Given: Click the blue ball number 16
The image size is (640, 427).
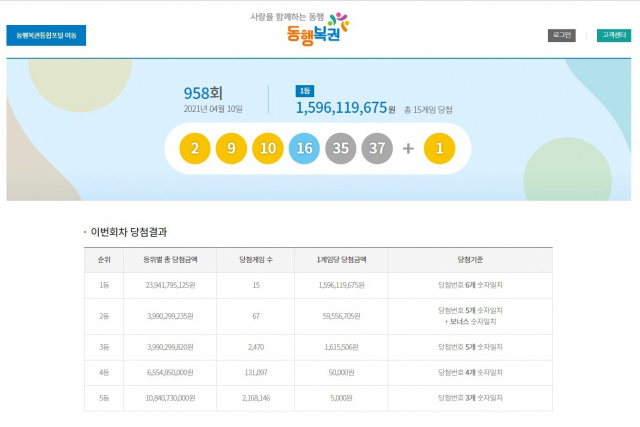Looking at the screenshot, I should [x=304, y=148].
